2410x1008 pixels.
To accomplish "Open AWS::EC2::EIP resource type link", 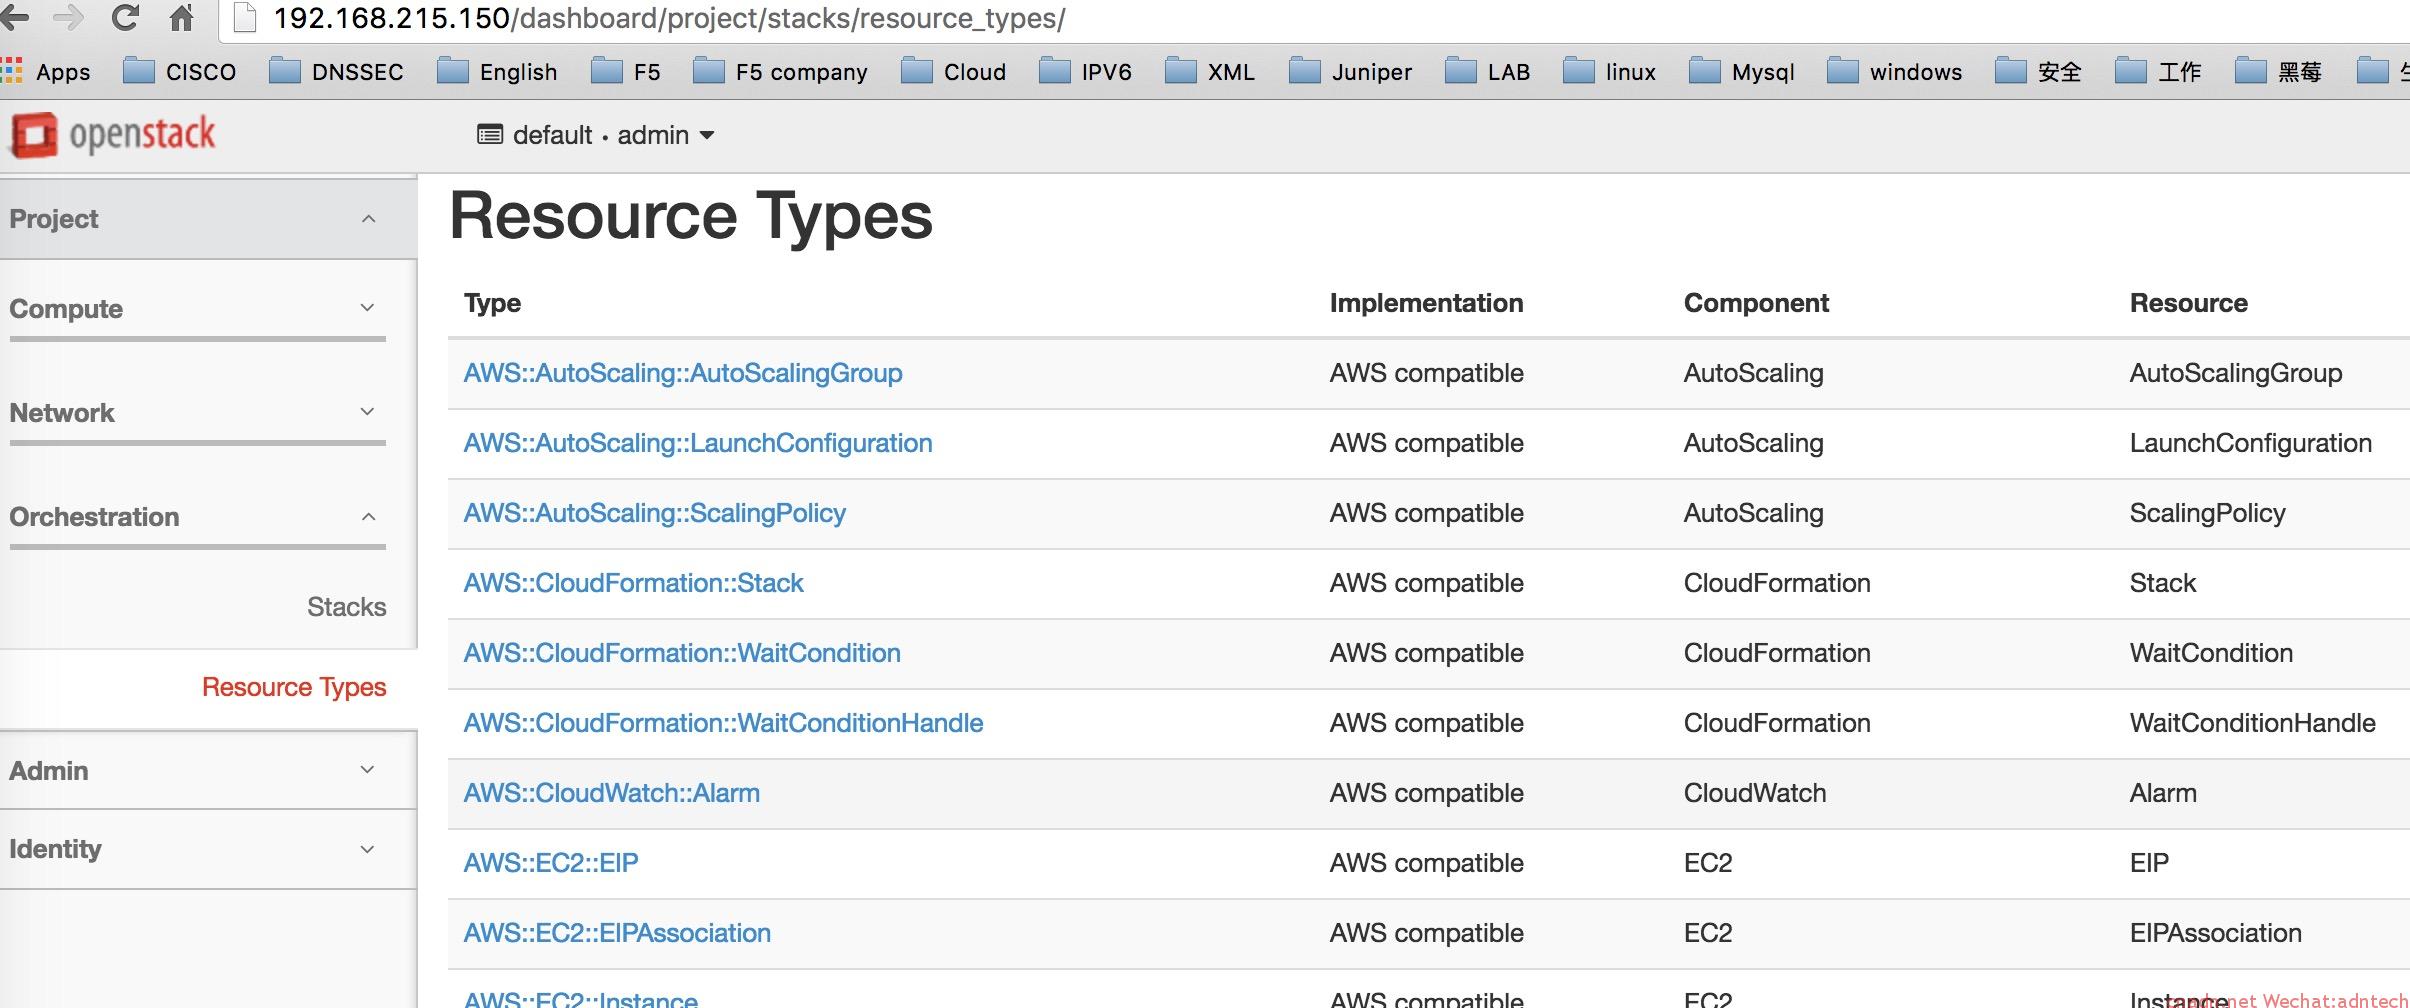I will pos(551,863).
